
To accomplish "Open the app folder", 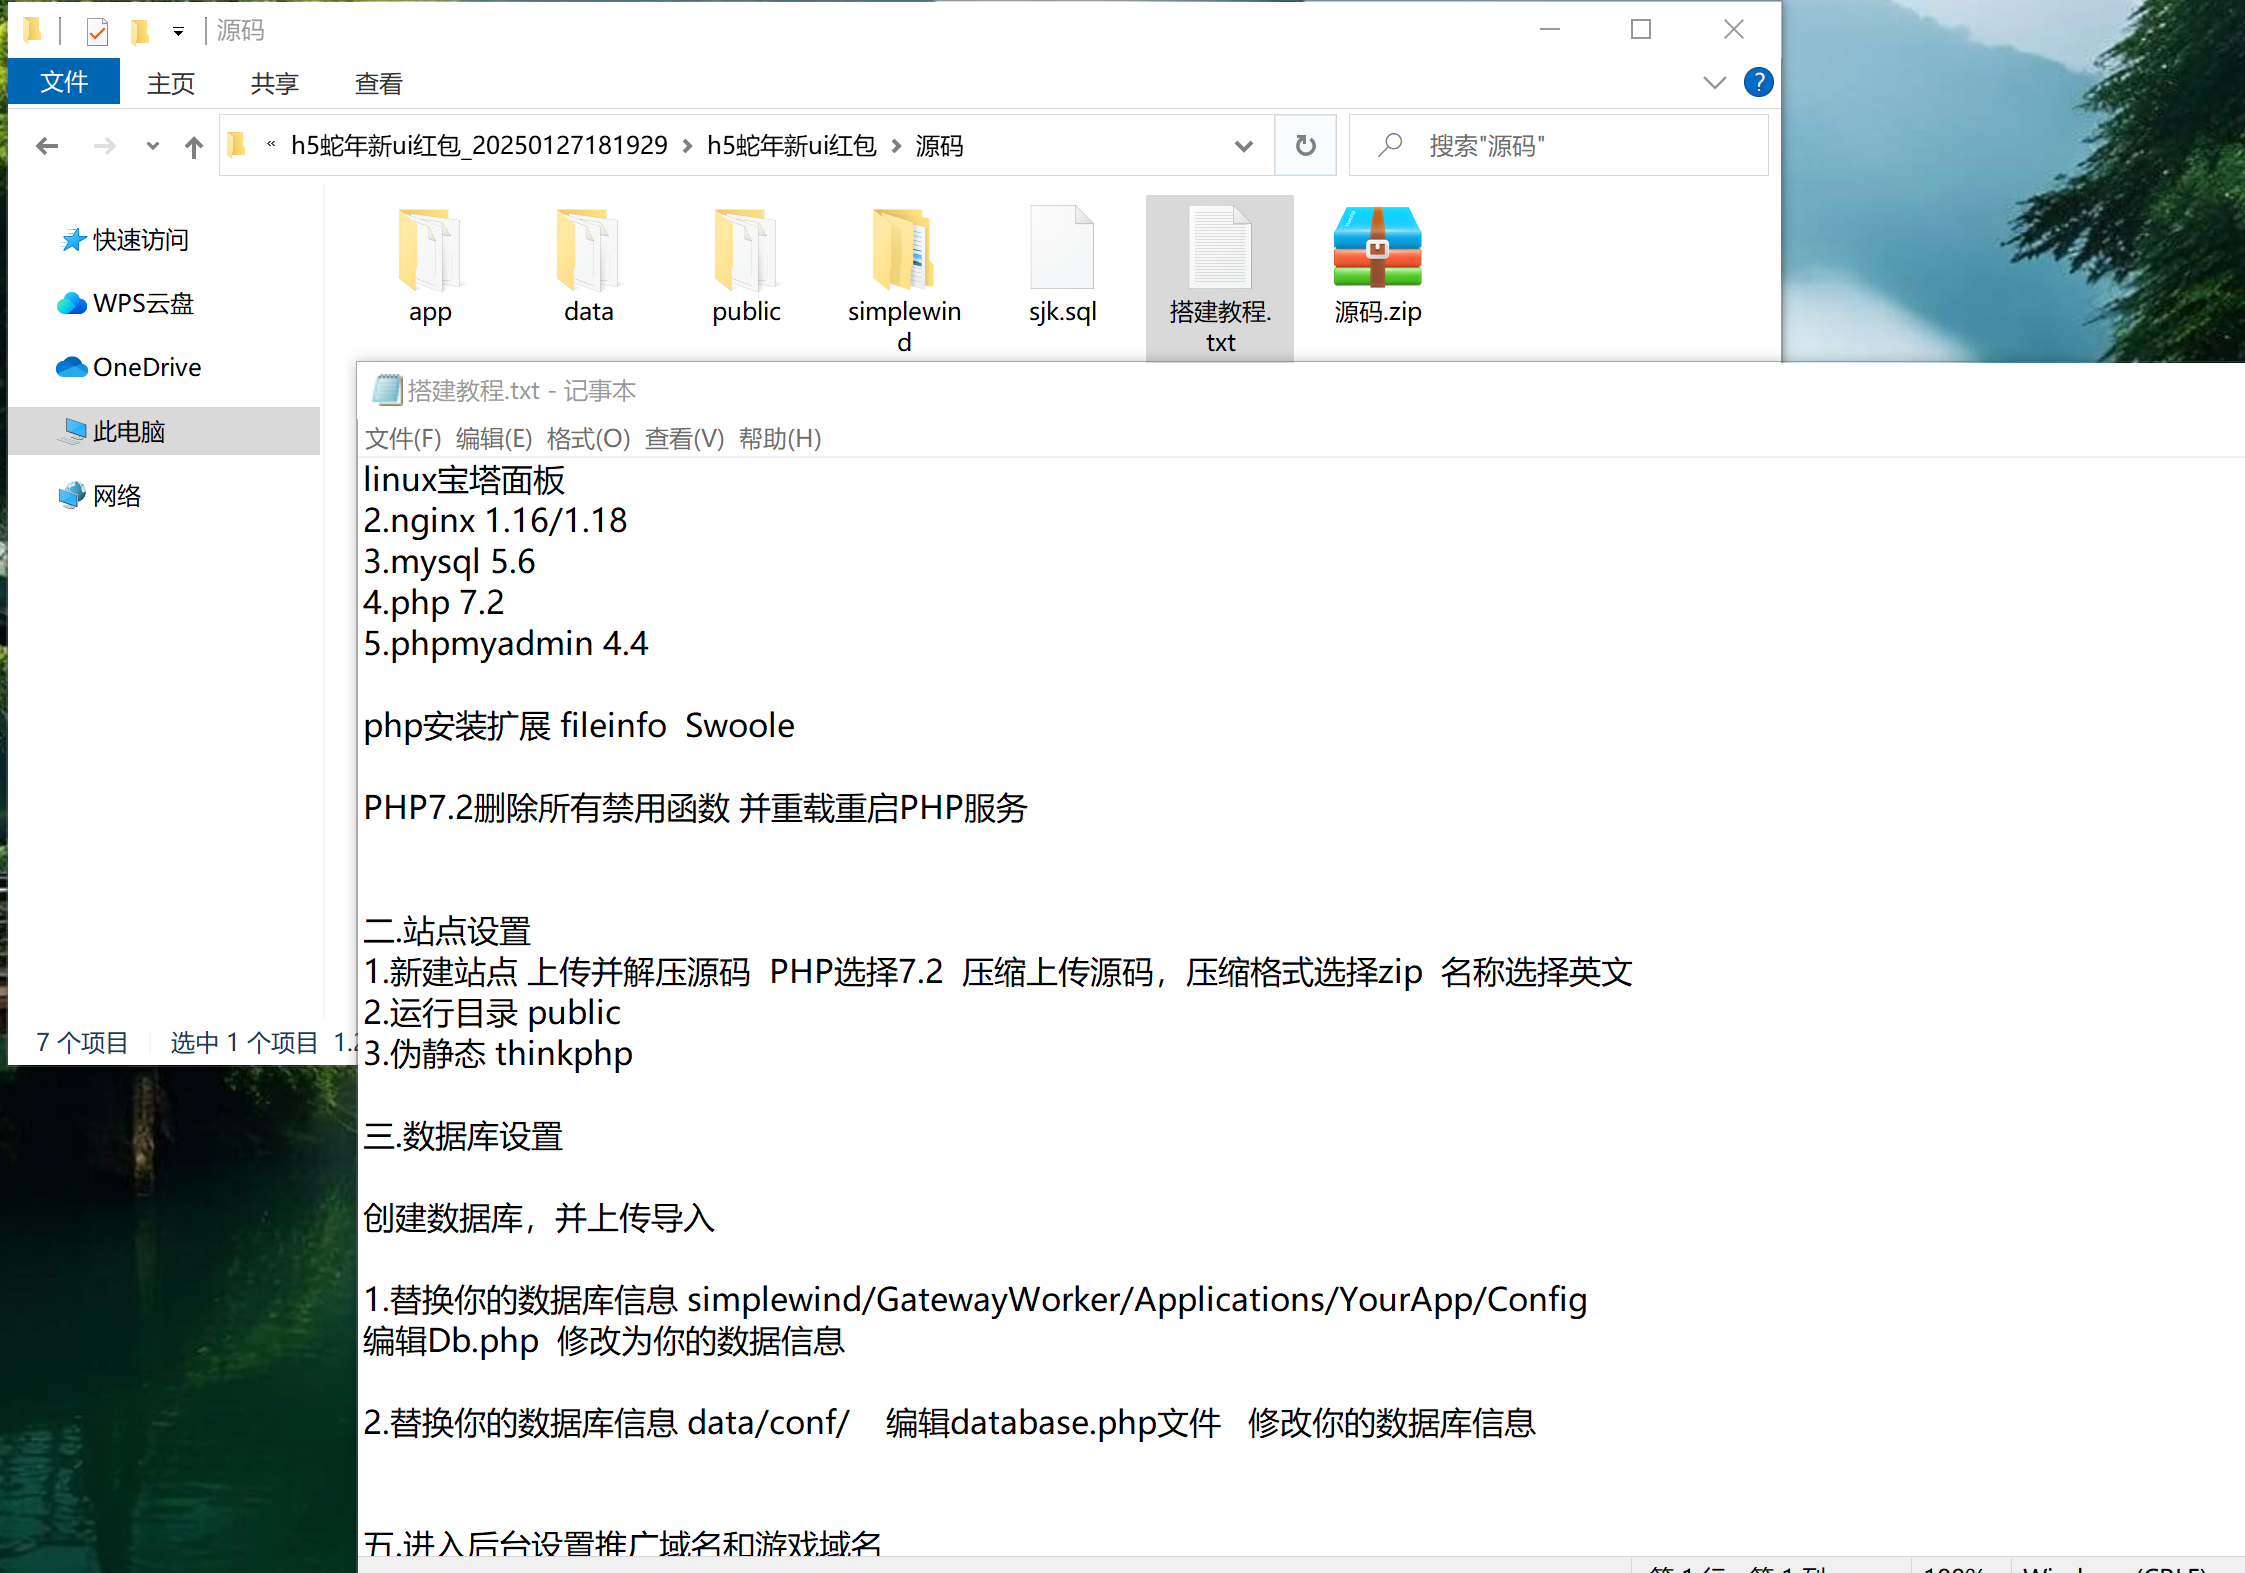I will point(430,265).
